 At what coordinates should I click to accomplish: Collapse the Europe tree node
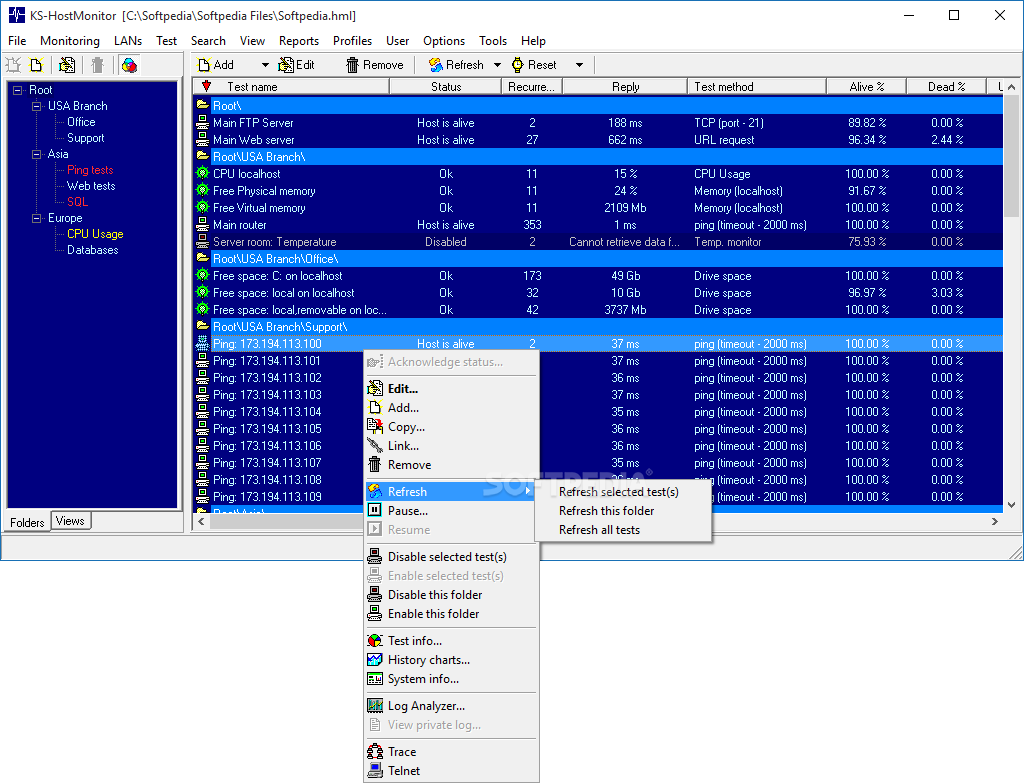point(37,218)
